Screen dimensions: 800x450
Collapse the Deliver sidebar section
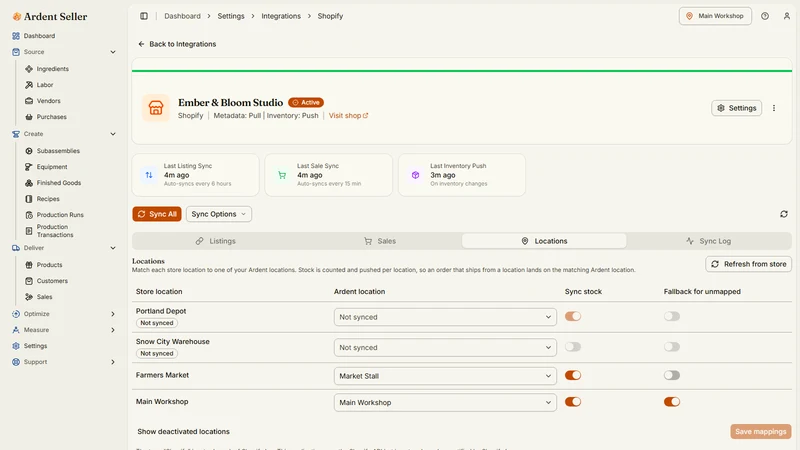point(113,248)
